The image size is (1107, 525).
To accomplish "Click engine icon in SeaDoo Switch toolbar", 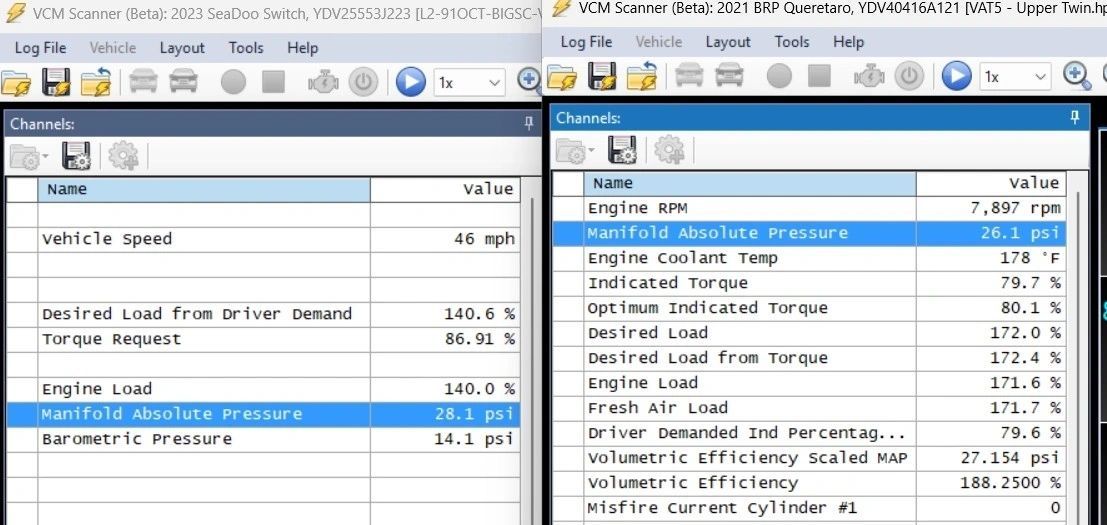I will pos(323,83).
